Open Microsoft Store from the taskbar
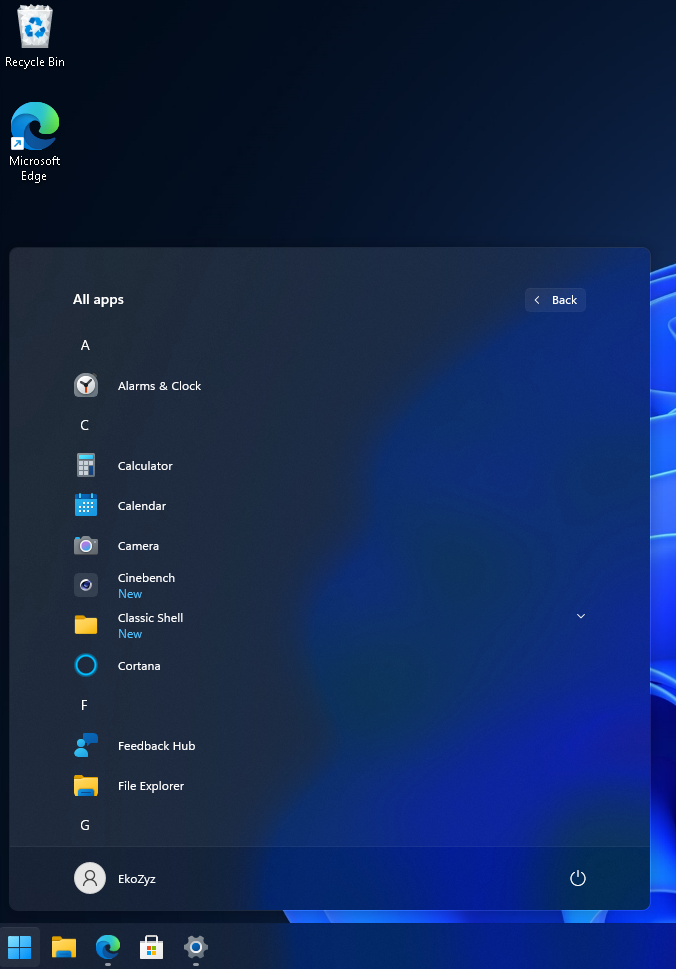 tap(151, 947)
